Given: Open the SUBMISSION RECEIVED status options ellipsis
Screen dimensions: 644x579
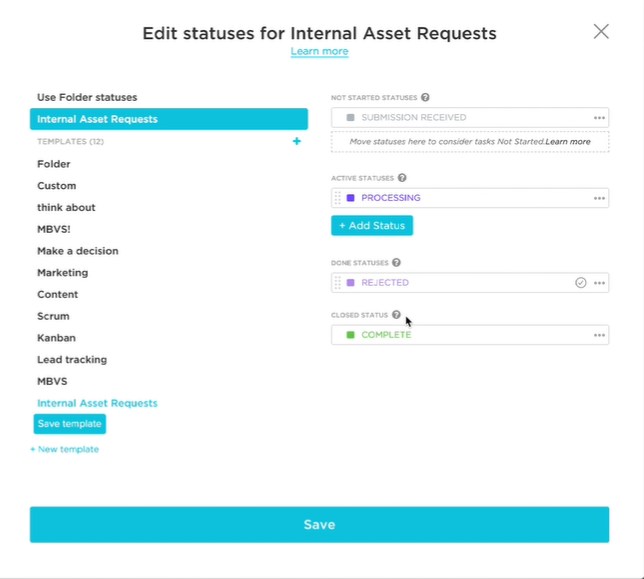Looking at the screenshot, I should click(x=599, y=118).
